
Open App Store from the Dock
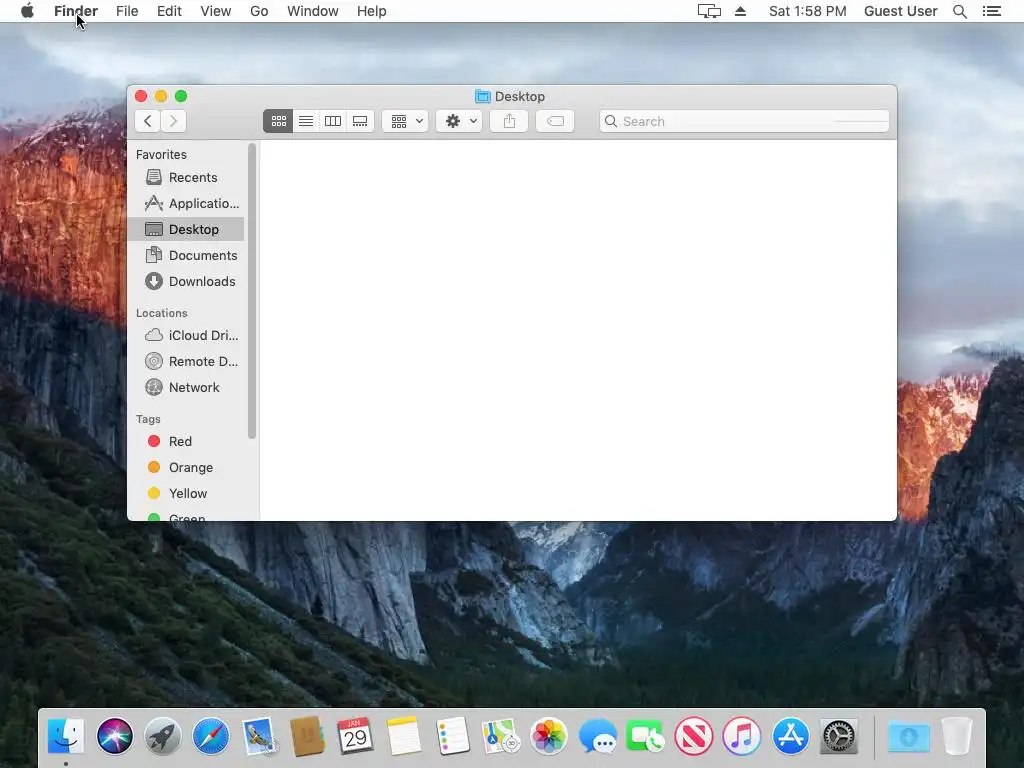(x=790, y=736)
